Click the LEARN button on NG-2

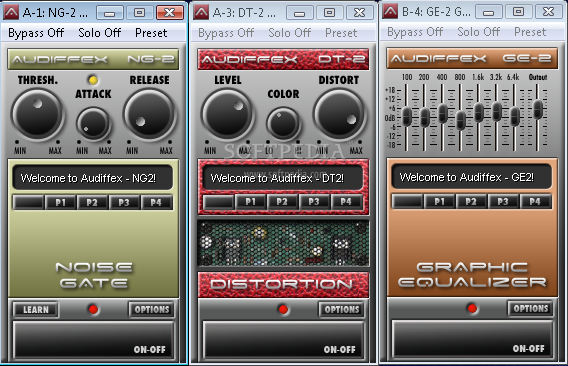click(x=36, y=309)
